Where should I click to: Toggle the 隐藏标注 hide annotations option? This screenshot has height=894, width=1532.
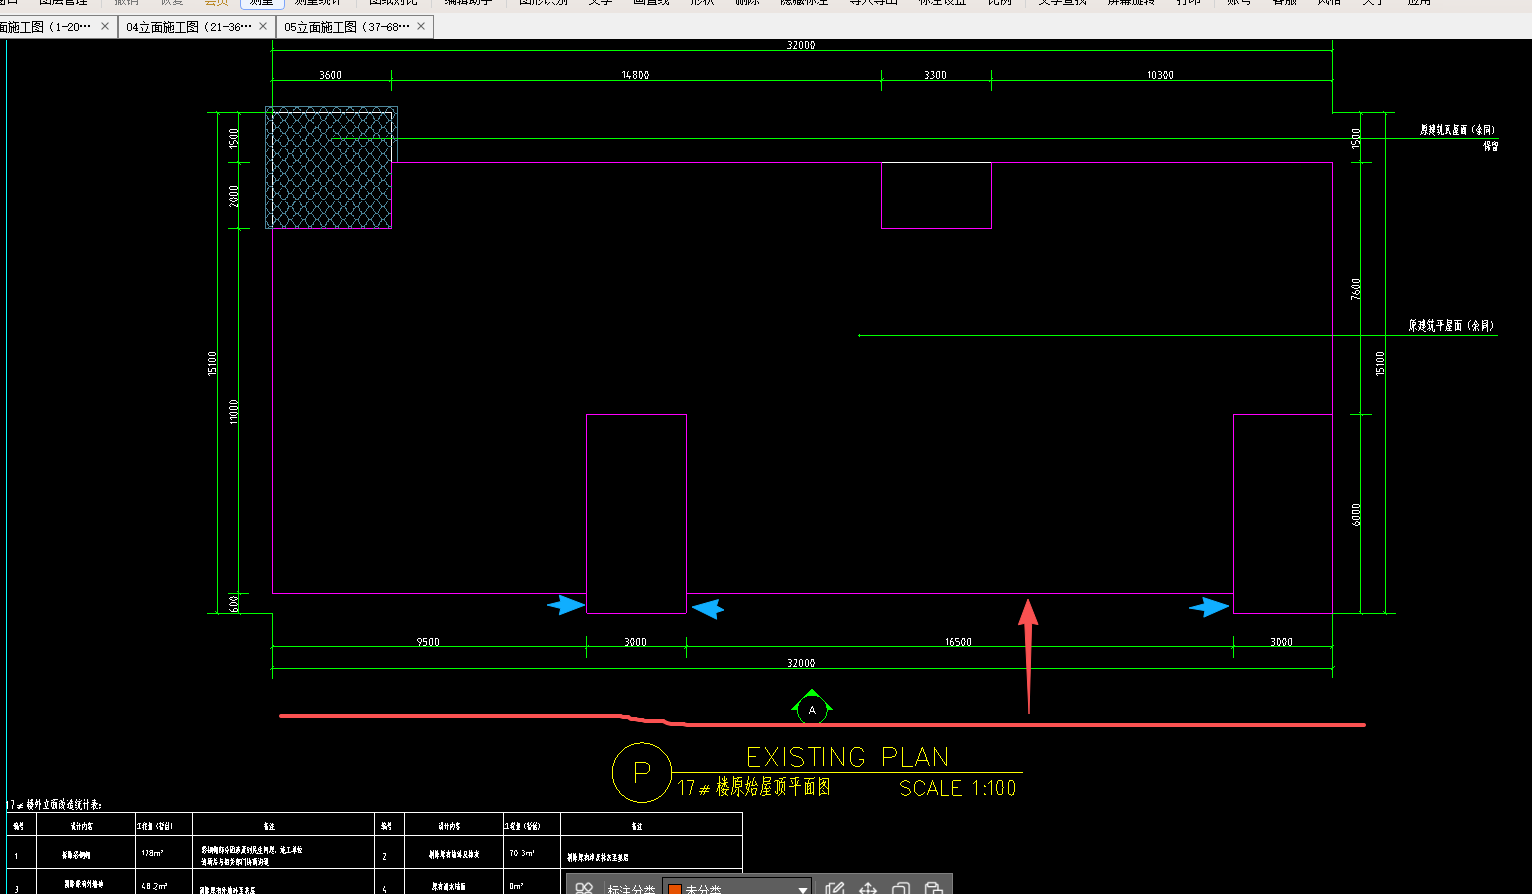[x=803, y=2]
